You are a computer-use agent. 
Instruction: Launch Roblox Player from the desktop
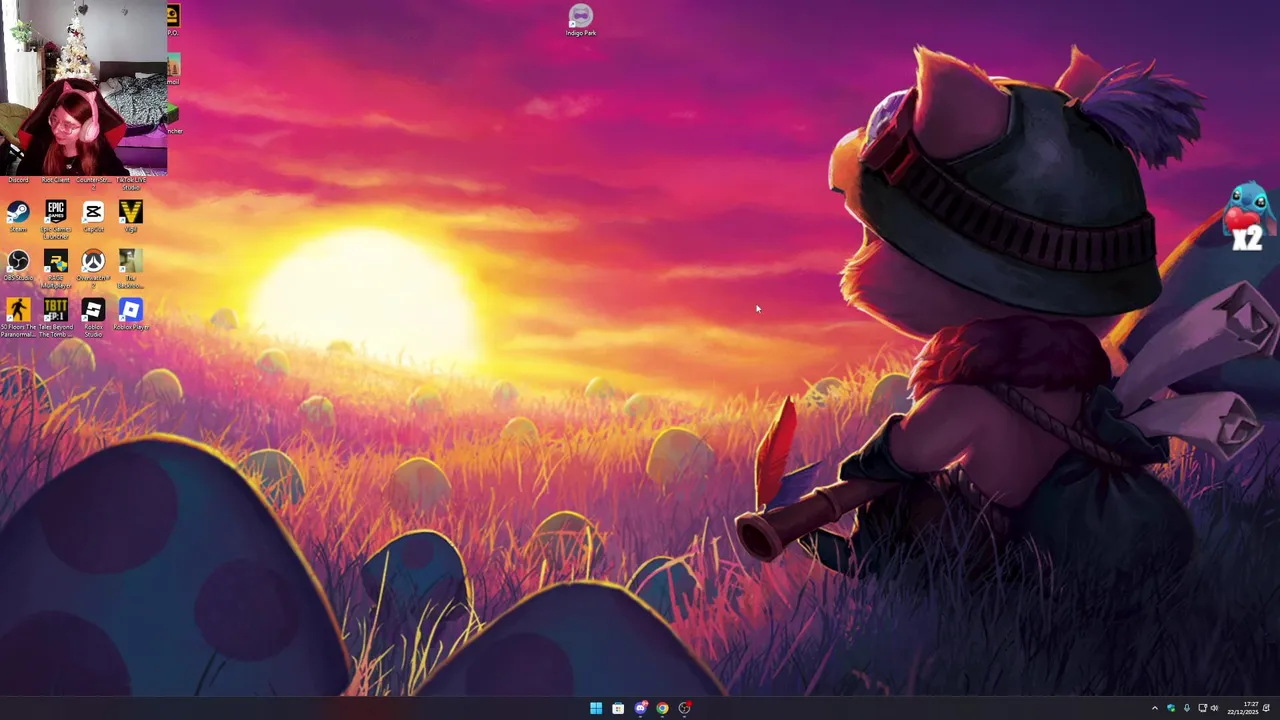point(131,314)
